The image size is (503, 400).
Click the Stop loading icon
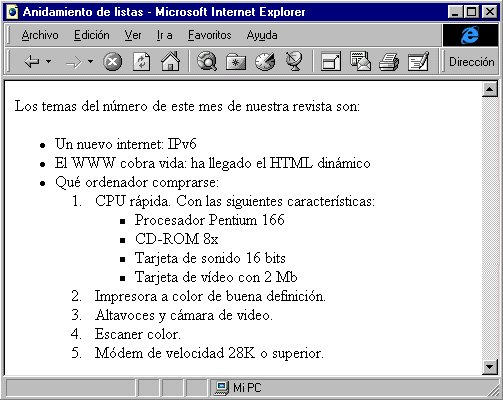113,62
